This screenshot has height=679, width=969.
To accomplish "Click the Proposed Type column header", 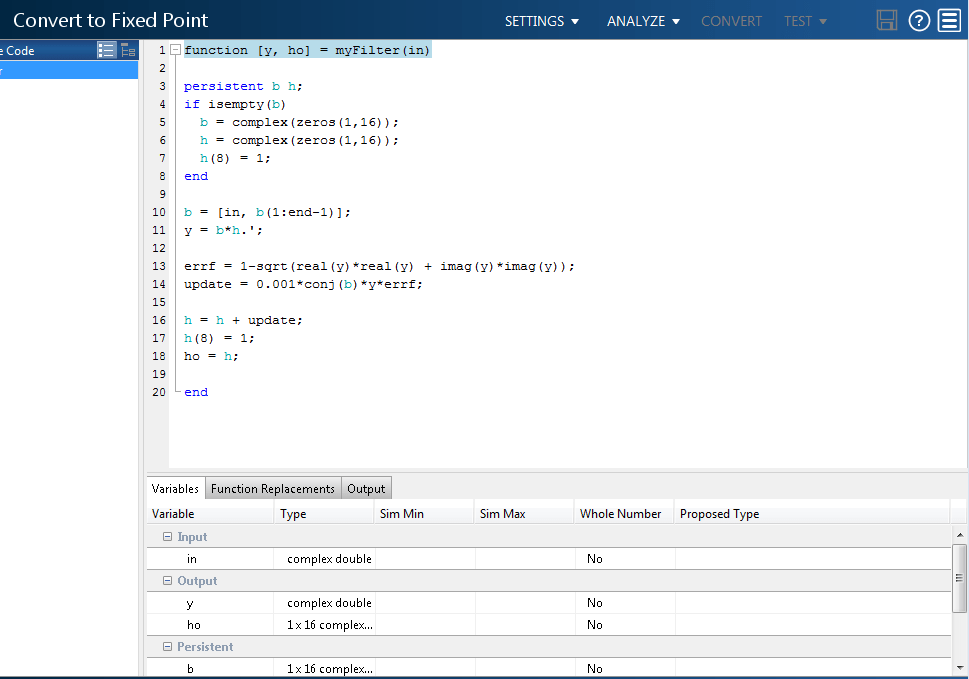I will 719,514.
